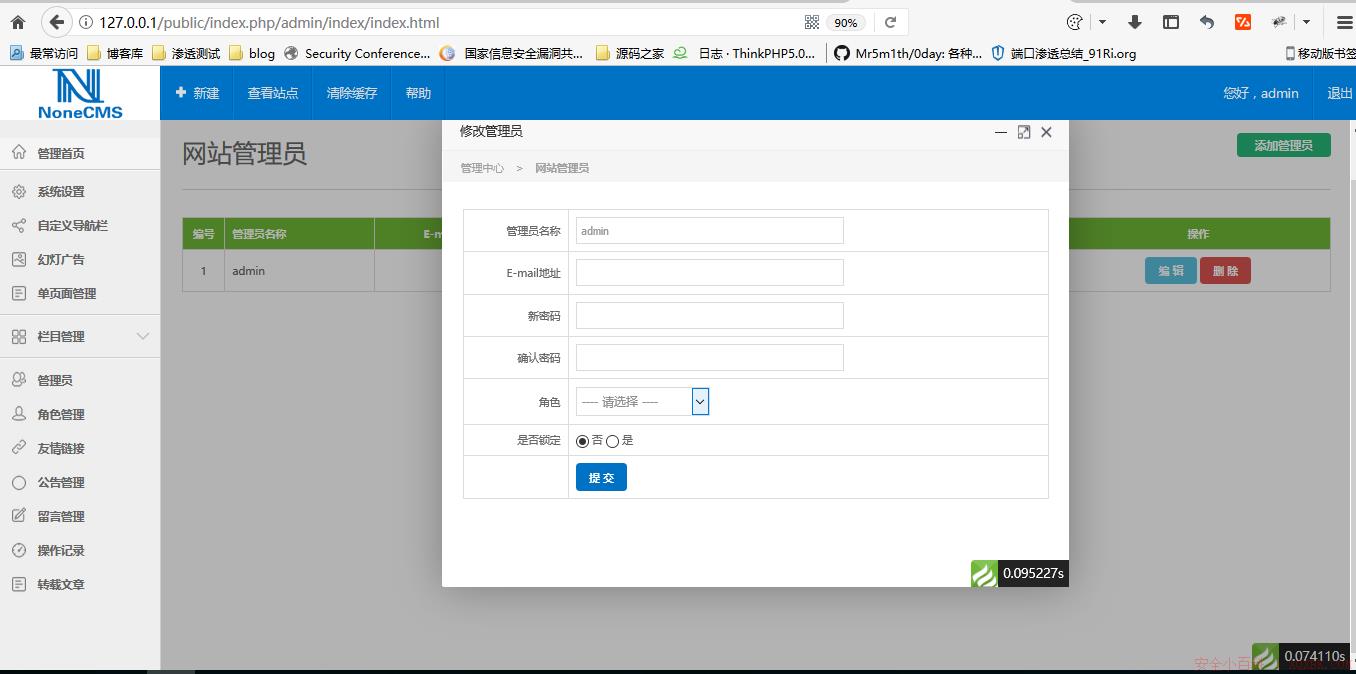Image resolution: width=1356 pixels, height=674 pixels.
Task: Click the 确认密码 input field
Action: (x=710, y=357)
